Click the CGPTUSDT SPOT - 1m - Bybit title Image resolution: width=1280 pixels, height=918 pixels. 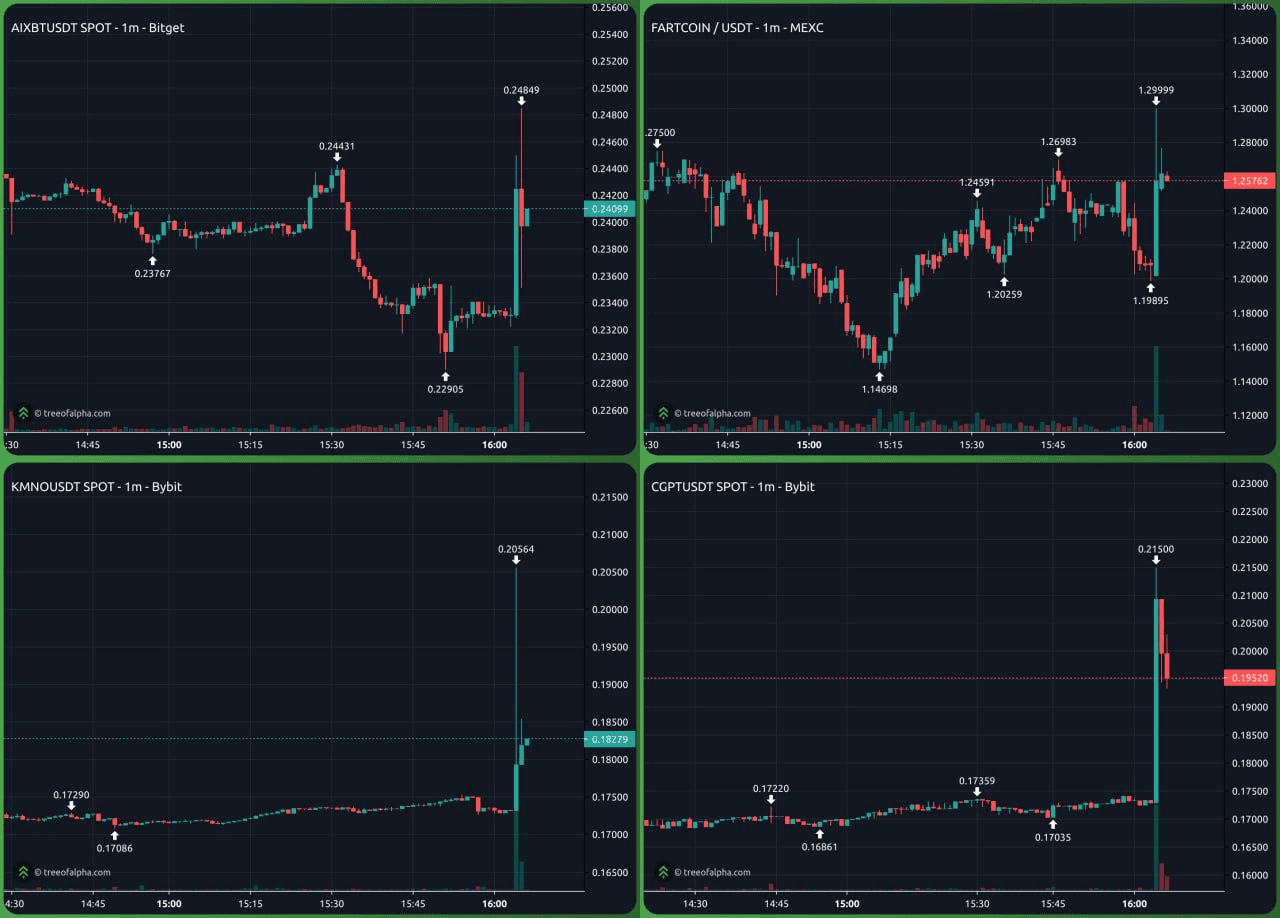coord(733,487)
